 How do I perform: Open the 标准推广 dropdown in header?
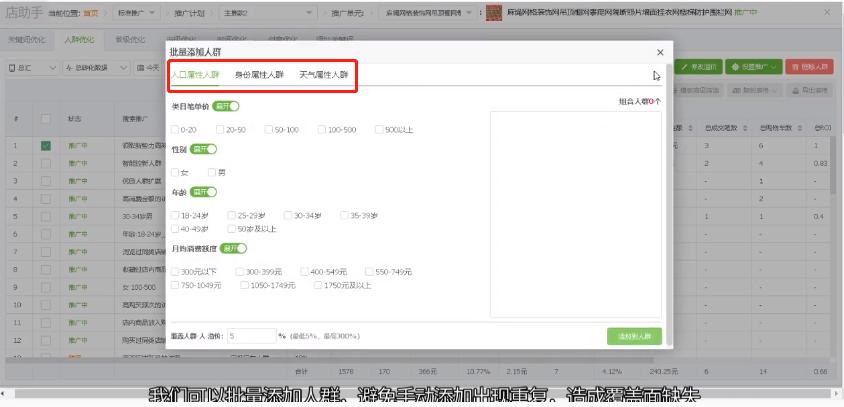pos(137,12)
